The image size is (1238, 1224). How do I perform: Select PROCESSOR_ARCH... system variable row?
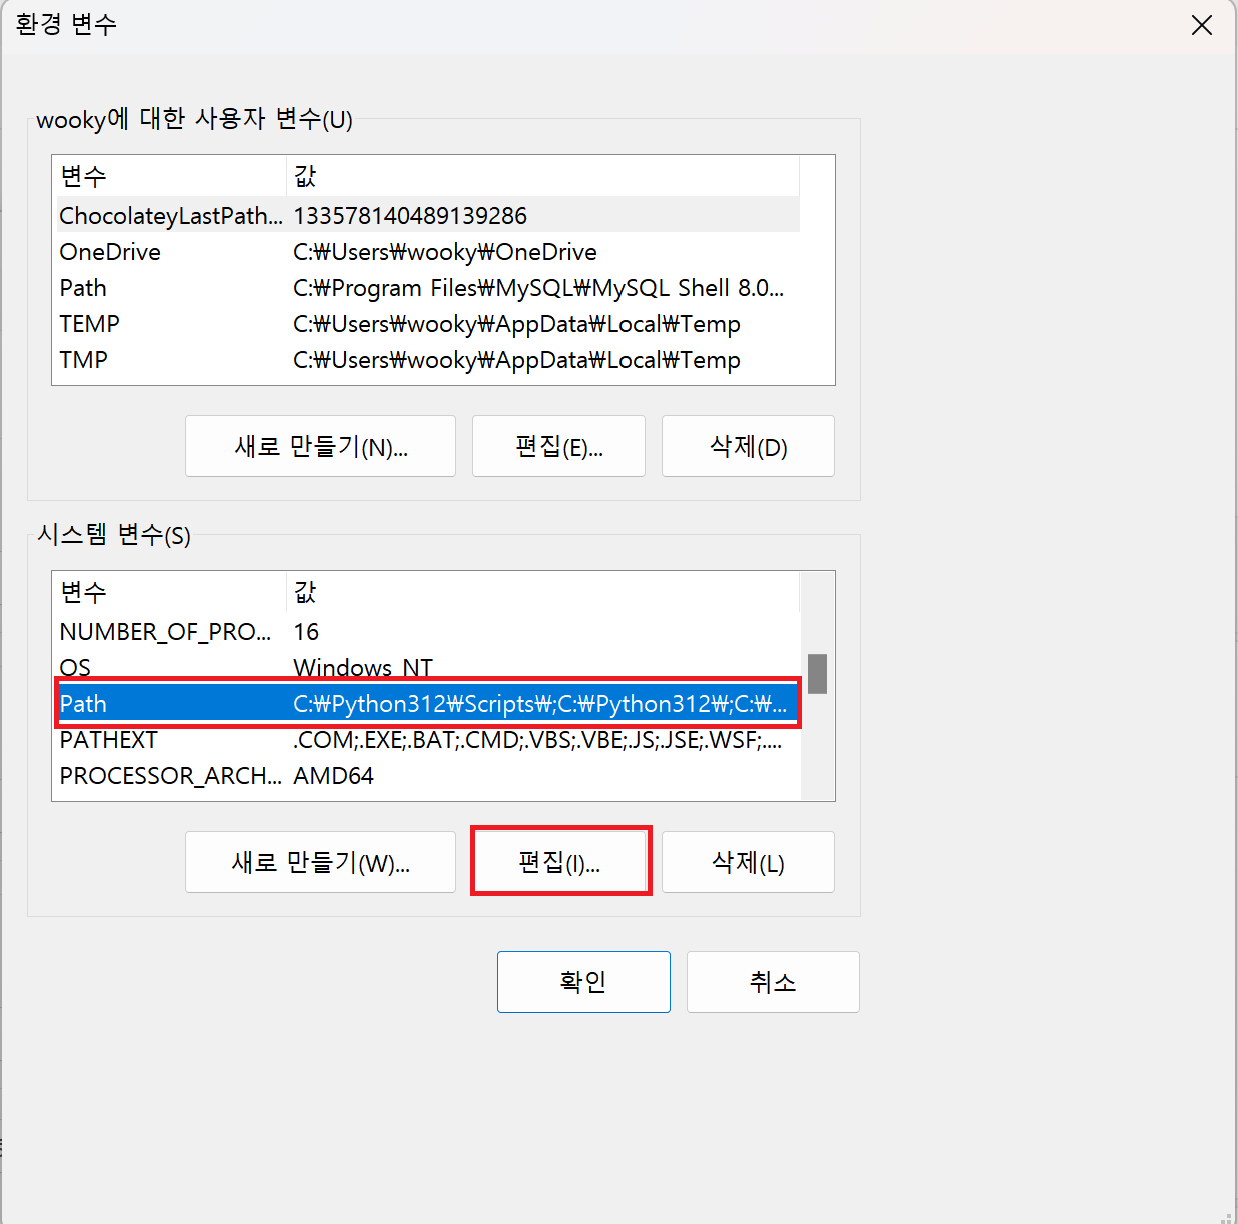pos(427,775)
